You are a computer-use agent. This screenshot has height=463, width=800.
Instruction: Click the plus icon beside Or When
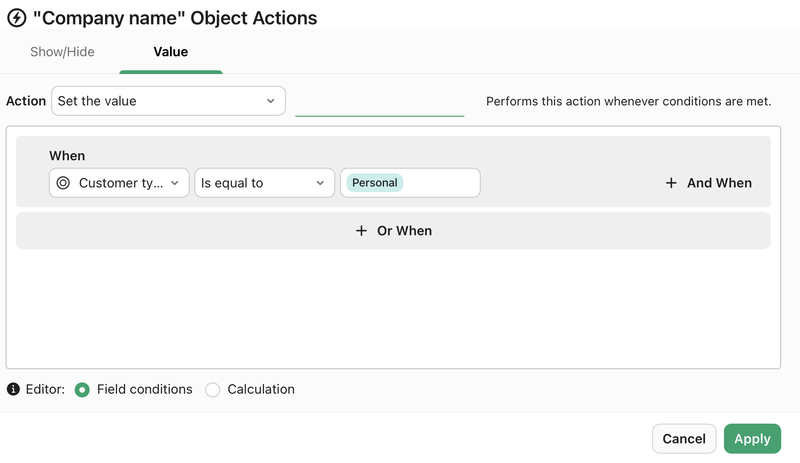[x=361, y=231]
